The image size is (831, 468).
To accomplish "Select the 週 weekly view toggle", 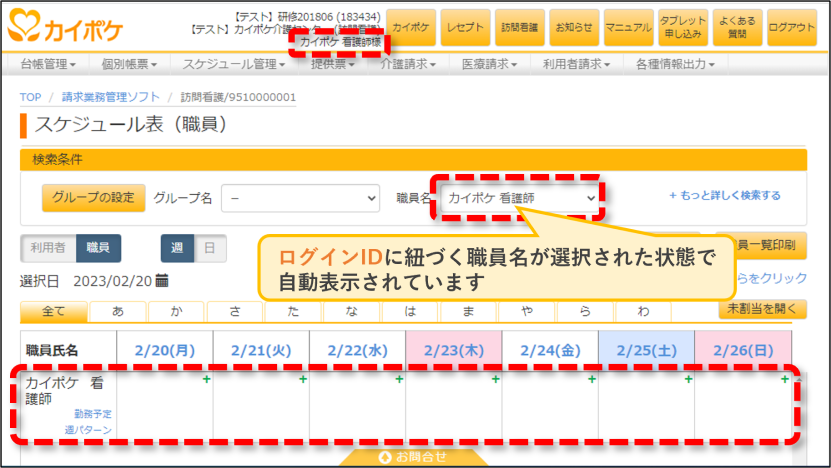I will [x=177, y=248].
